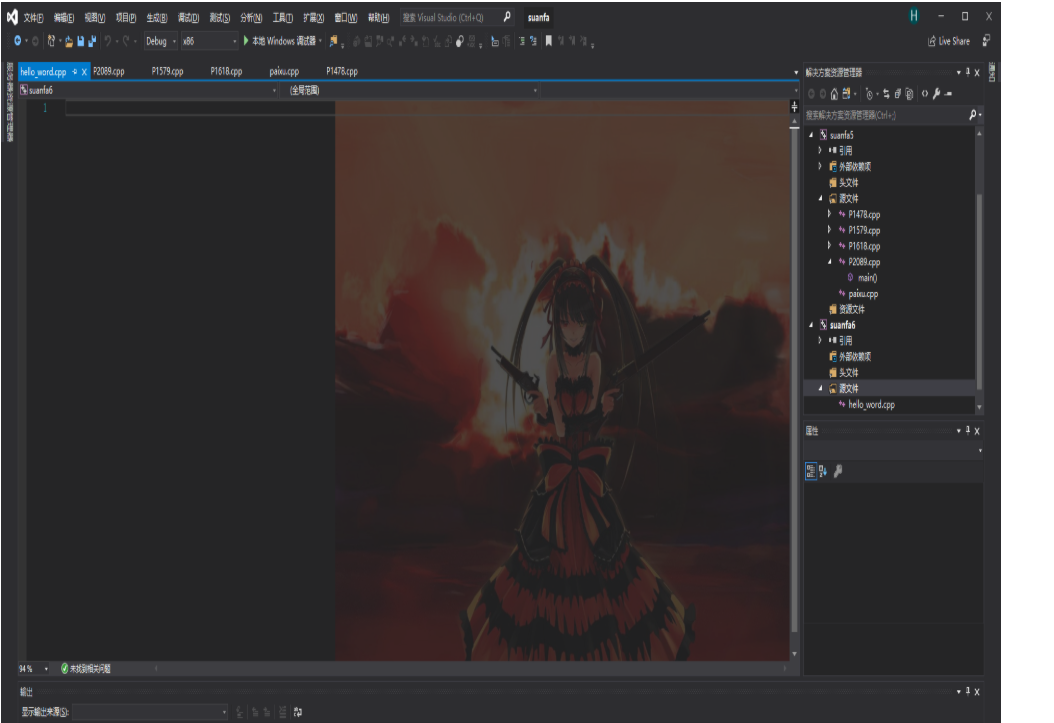Toggle the bookmark icon on the toolbar
This screenshot has width=1054, height=723.
549,41
